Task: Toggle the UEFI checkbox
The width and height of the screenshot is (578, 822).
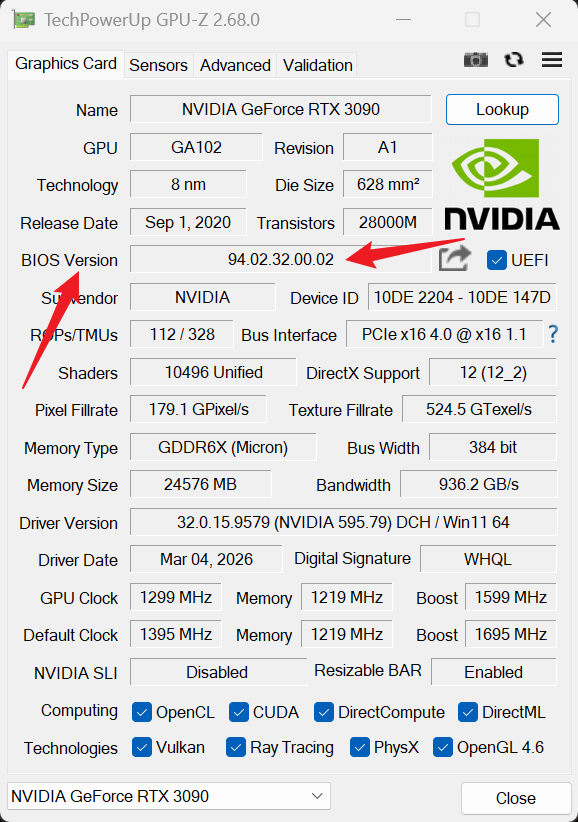Action: pos(496,260)
